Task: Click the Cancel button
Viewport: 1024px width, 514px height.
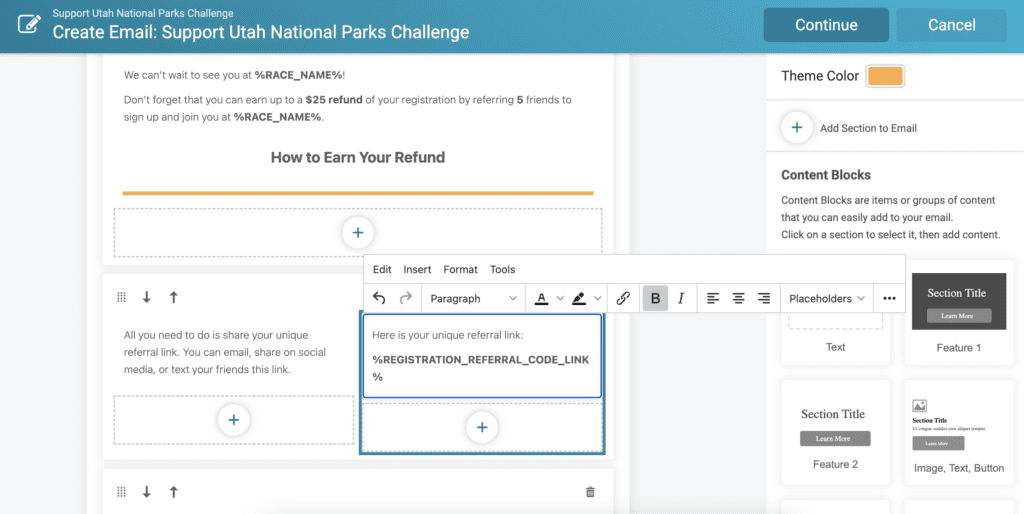Action: [952, 25]
